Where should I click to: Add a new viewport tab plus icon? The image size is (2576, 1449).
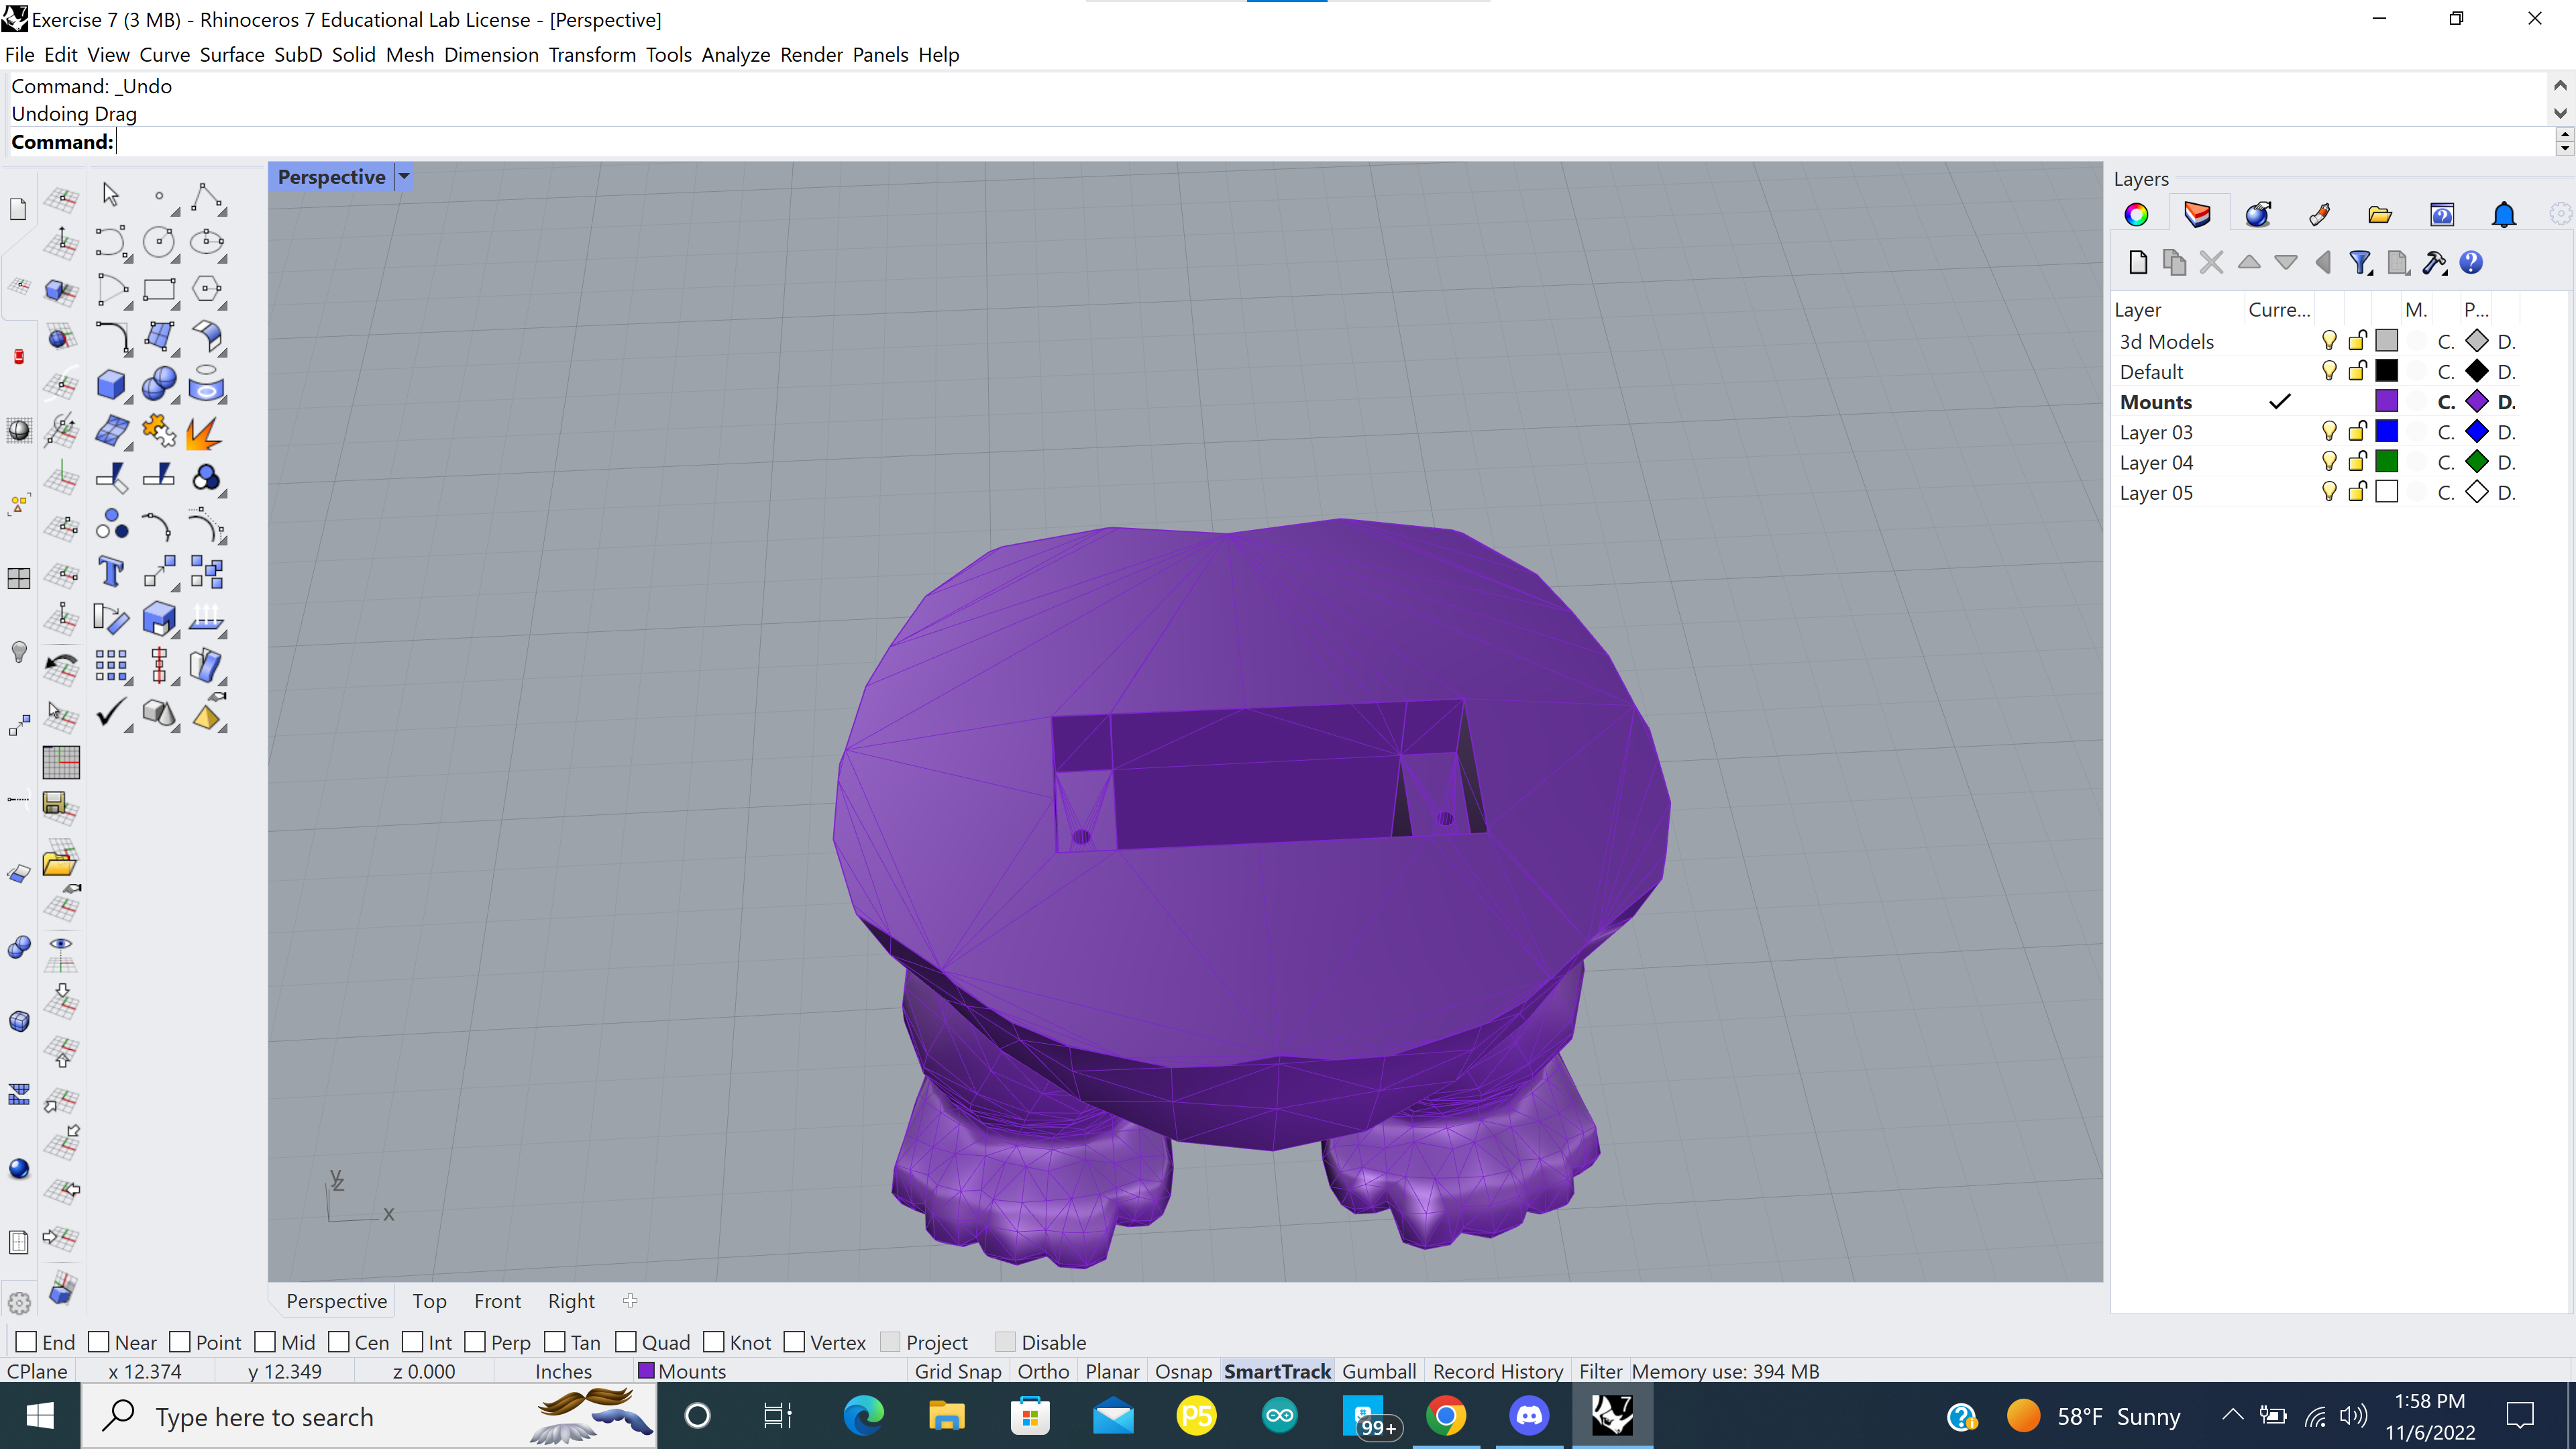(630, 1301)
